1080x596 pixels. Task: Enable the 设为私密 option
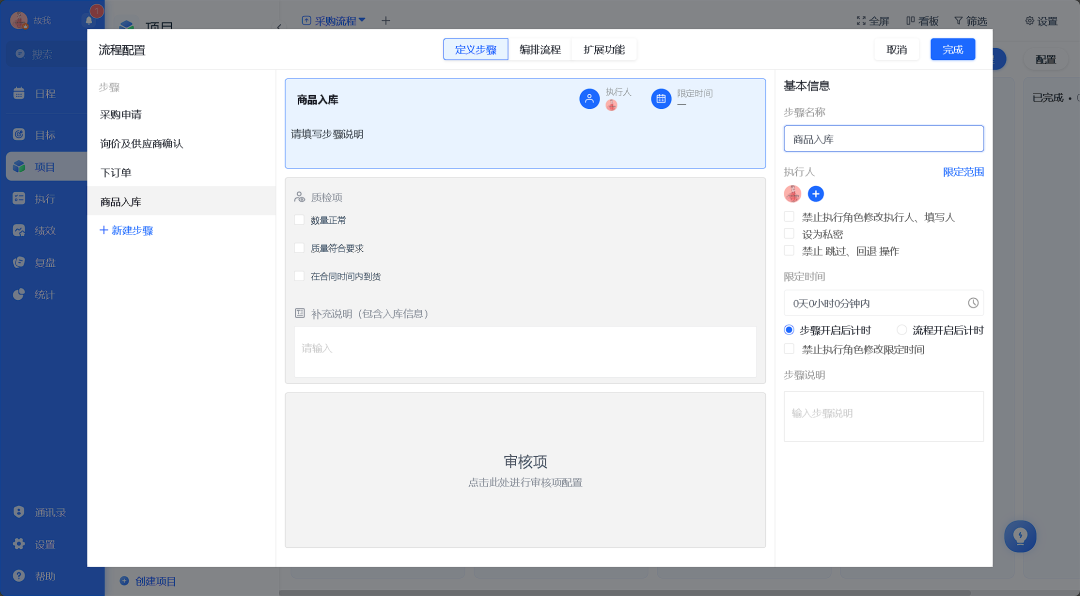tap(789, 233)
